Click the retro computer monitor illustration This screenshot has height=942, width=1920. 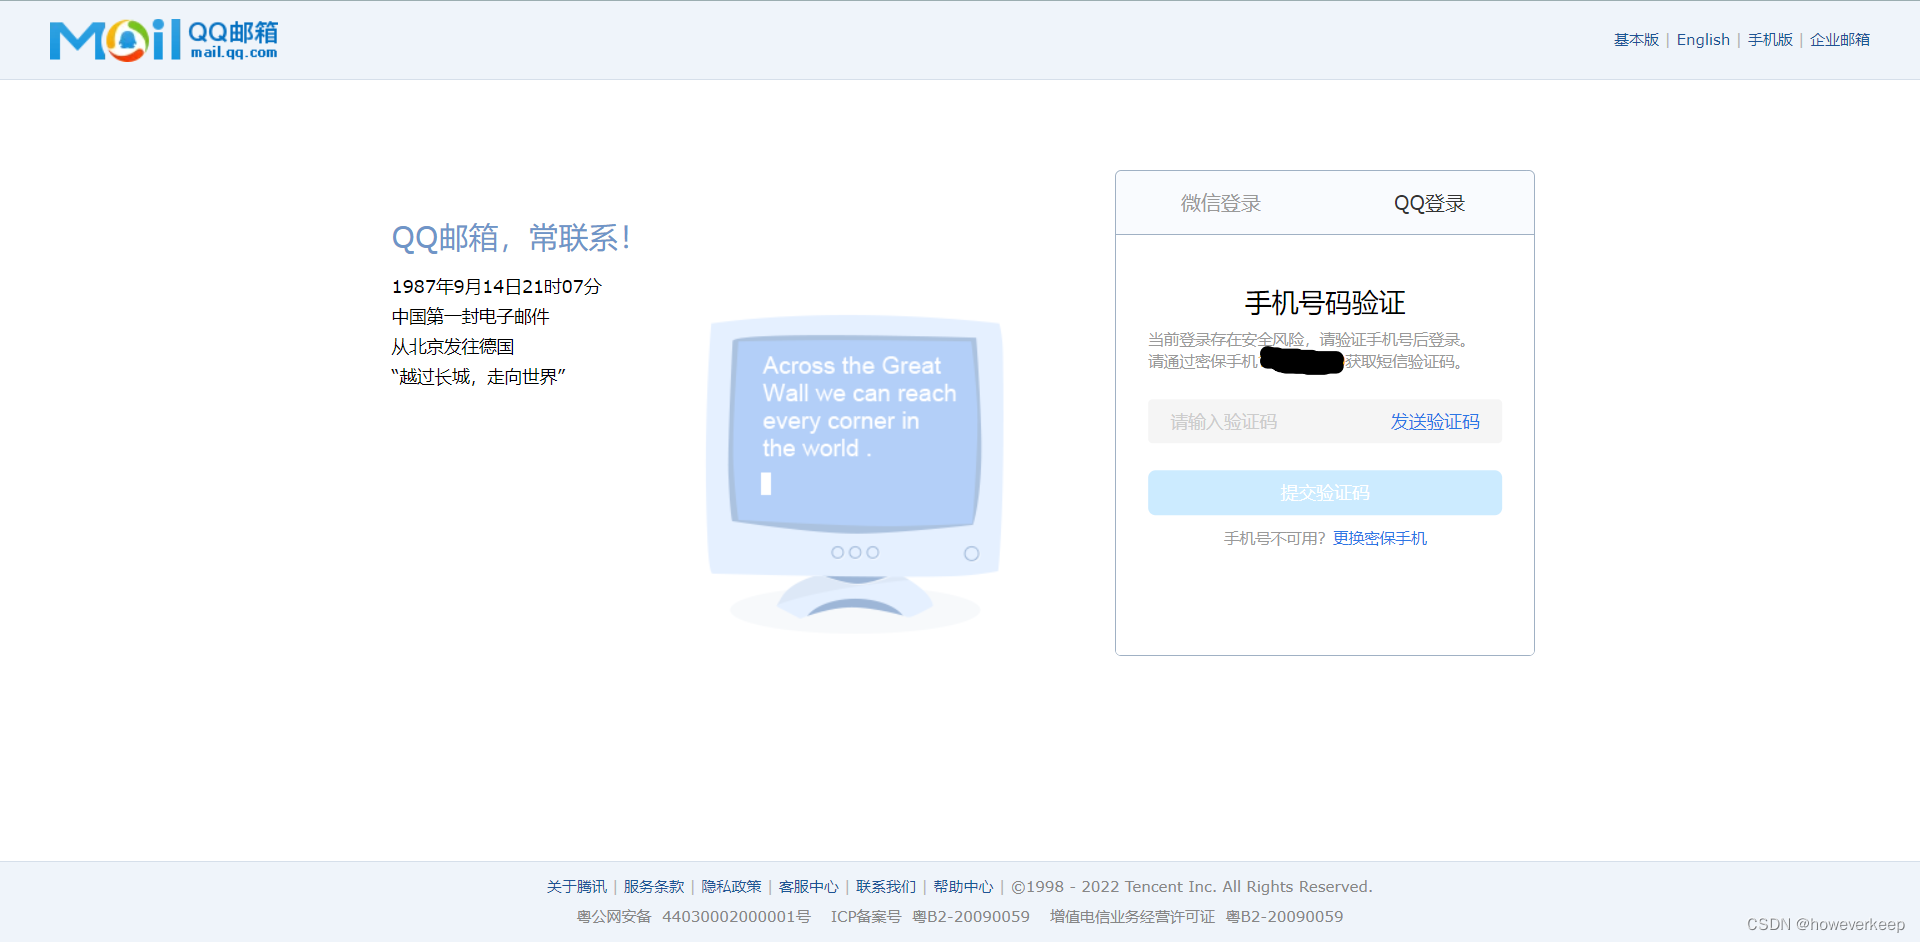click(x=855, y=473)
